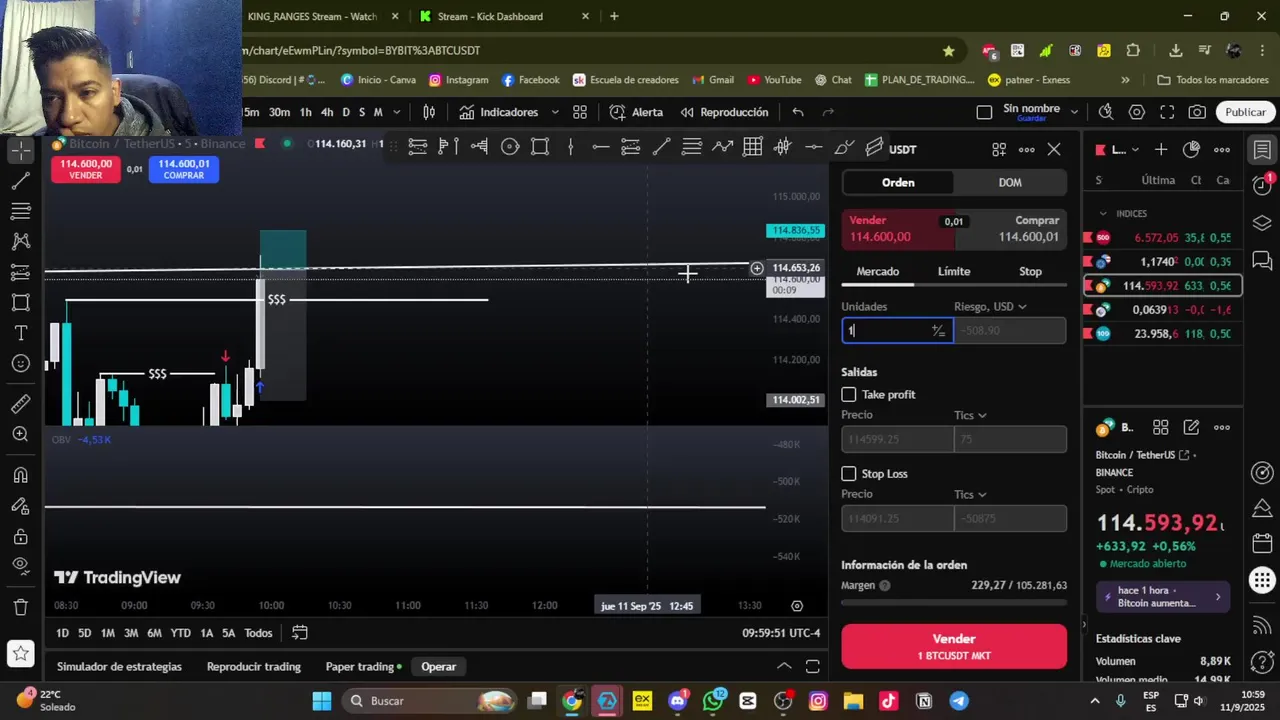Viewport: 1280px width, 720px height.
Task: Select the Límite order type tab
Action: point(954,271)
